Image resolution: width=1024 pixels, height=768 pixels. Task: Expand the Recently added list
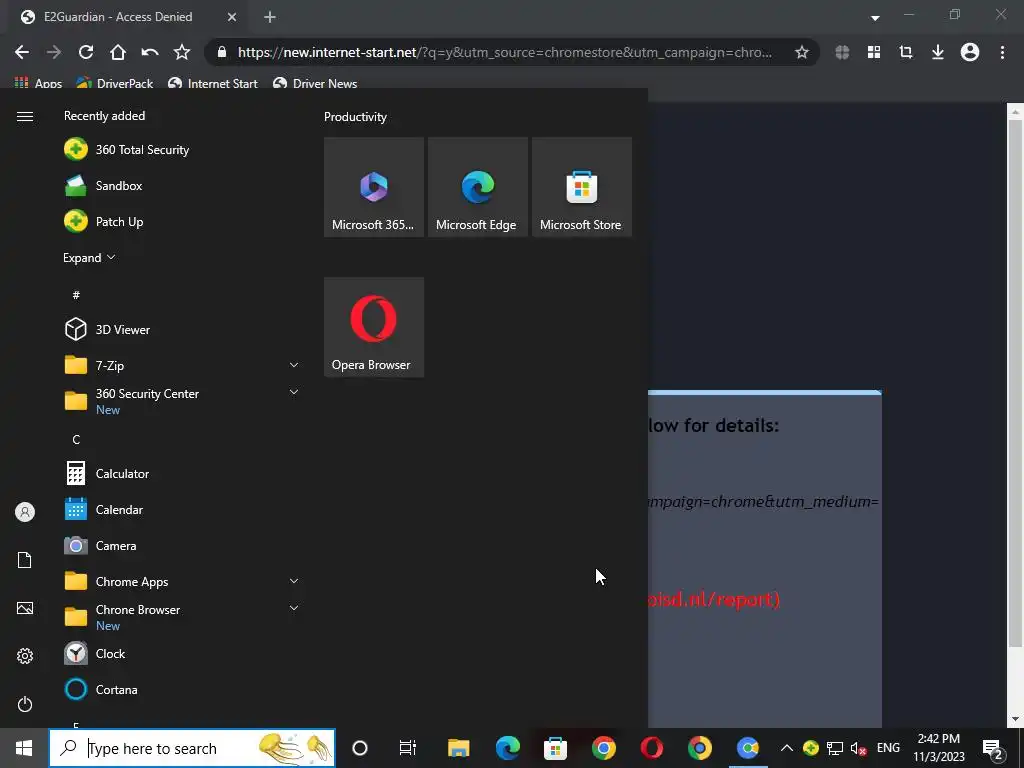point(89,258)
